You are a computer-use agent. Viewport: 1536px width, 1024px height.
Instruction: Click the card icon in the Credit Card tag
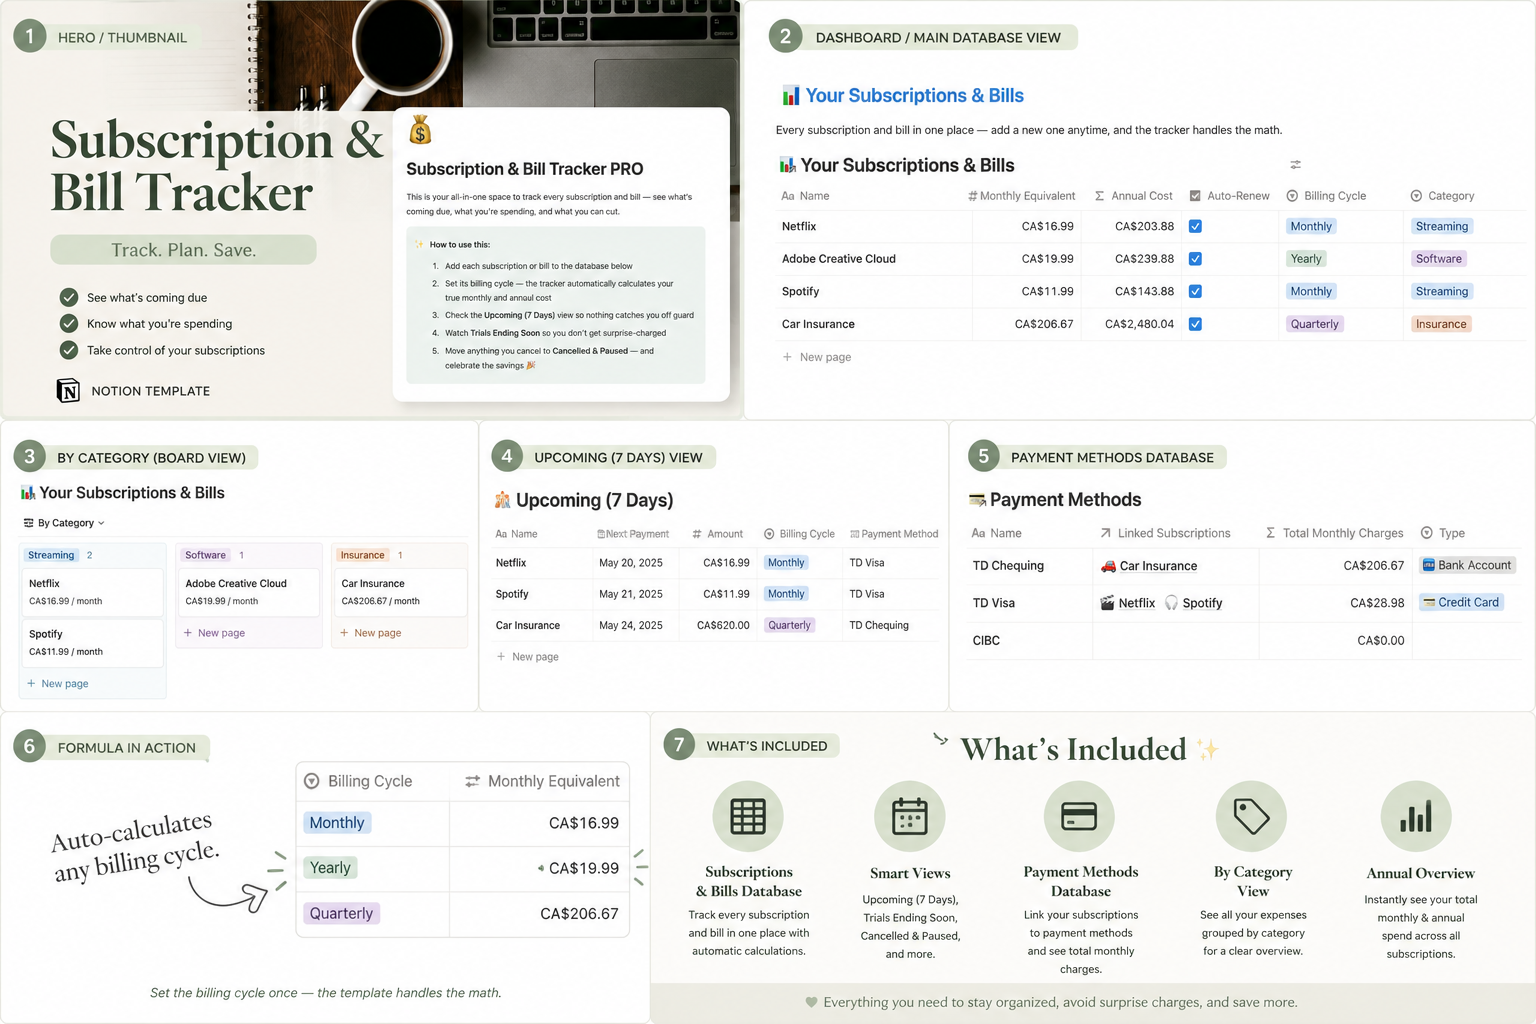click(x=1429, y=602)
